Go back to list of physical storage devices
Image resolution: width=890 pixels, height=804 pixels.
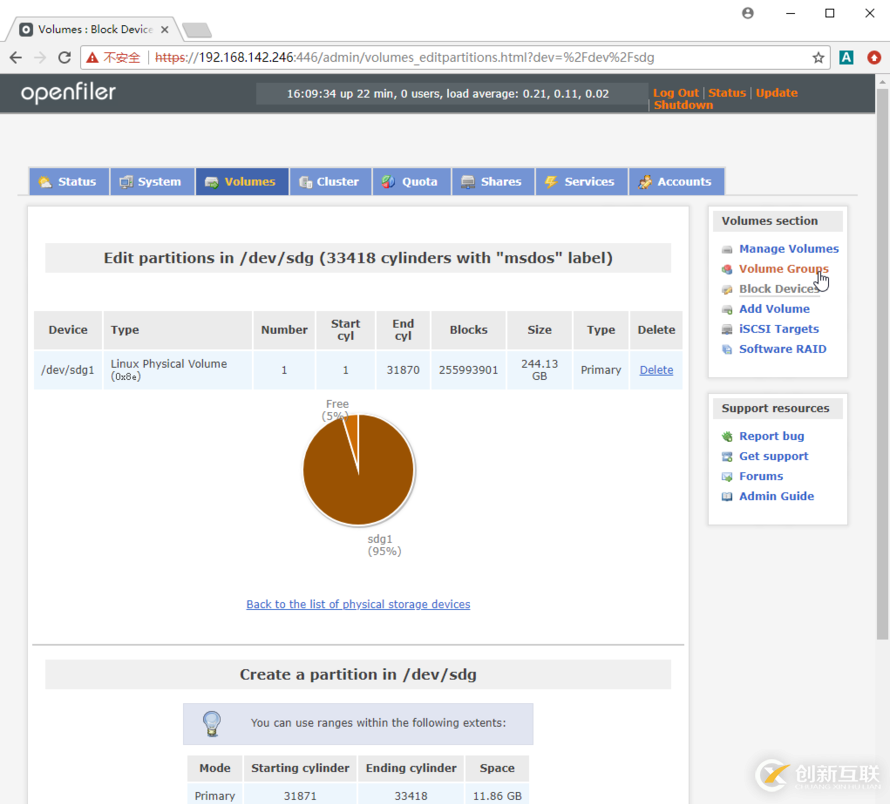[x=358, y=604]
